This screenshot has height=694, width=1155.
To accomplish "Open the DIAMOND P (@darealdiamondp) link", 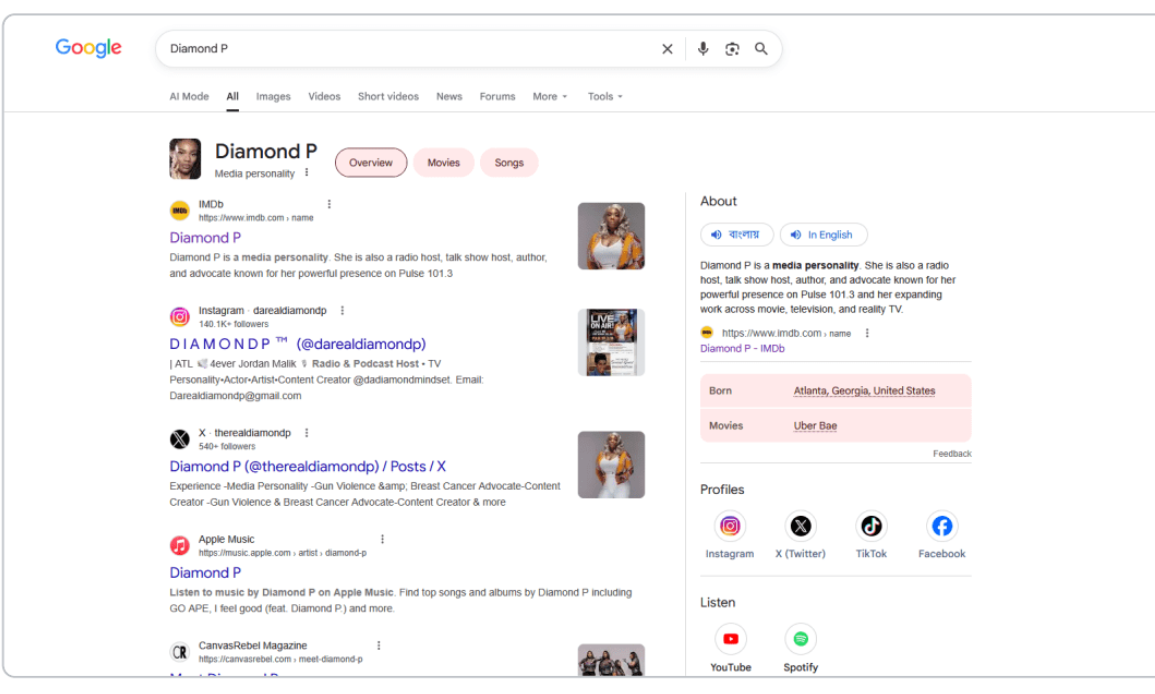I will pyautogui.click(x=298, y=344).
